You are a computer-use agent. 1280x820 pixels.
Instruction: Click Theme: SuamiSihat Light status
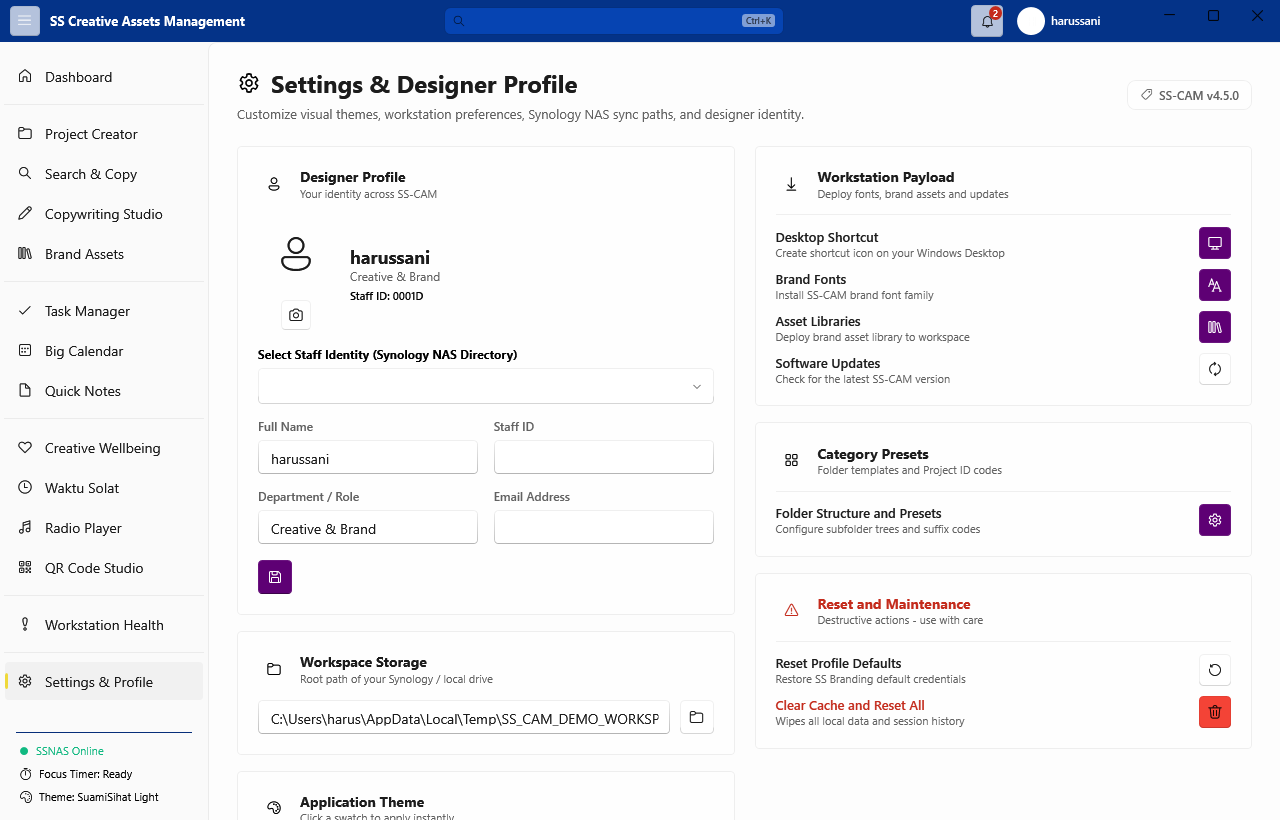click(99, 797)
